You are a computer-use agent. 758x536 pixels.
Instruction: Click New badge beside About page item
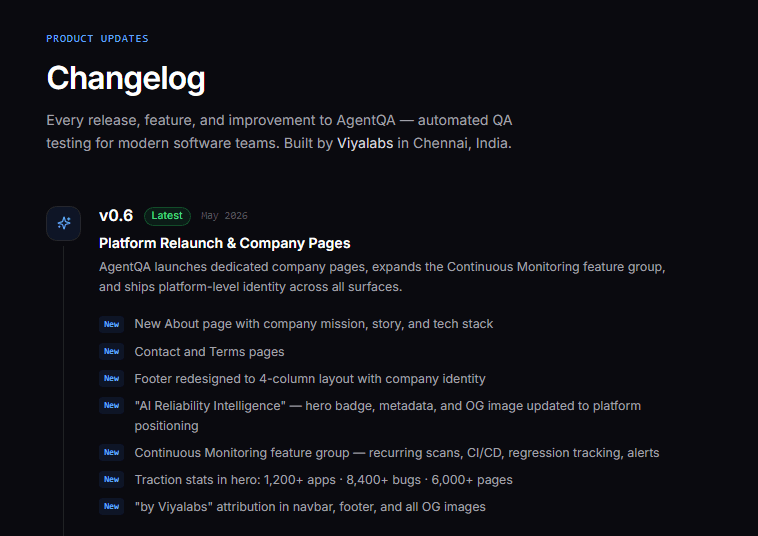click(112, 324)
